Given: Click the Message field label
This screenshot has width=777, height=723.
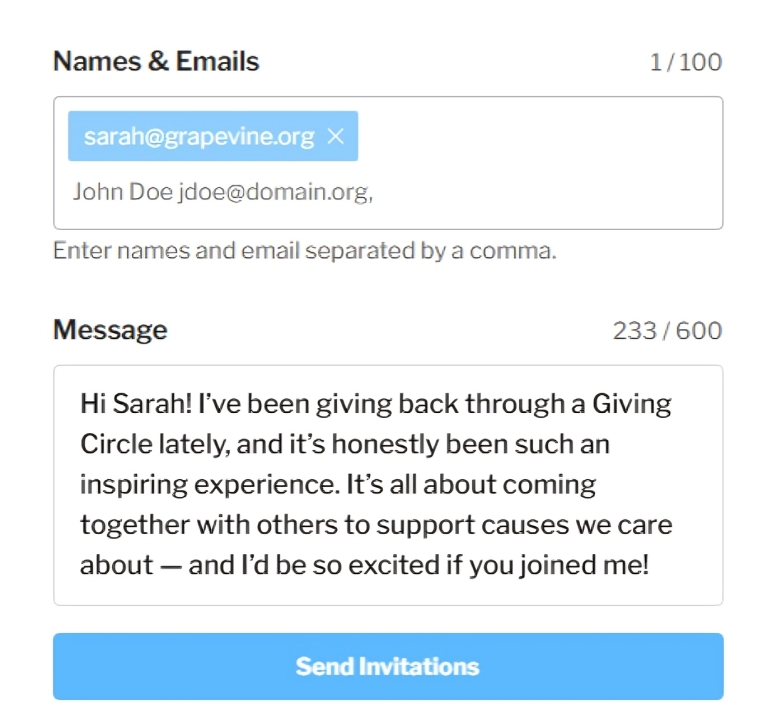Looking at the screenshot, I should click(110, 330).
